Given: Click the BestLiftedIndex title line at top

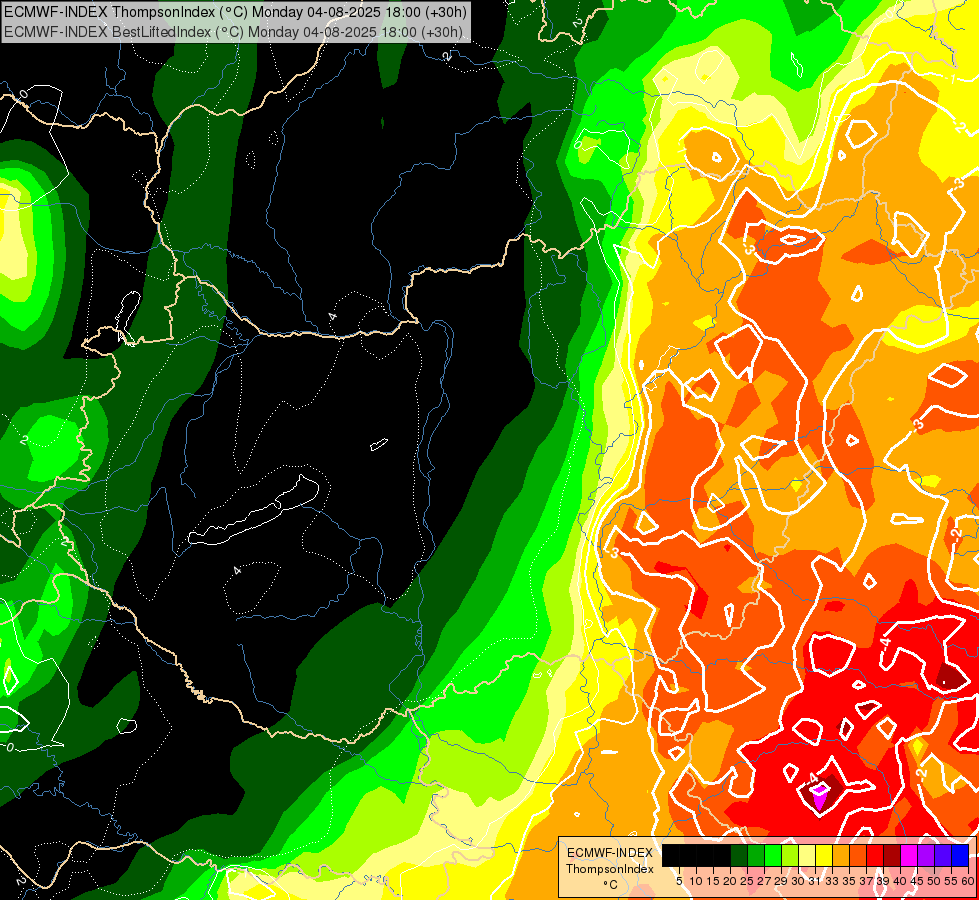Looking at the screenshot, I should 234,32.
